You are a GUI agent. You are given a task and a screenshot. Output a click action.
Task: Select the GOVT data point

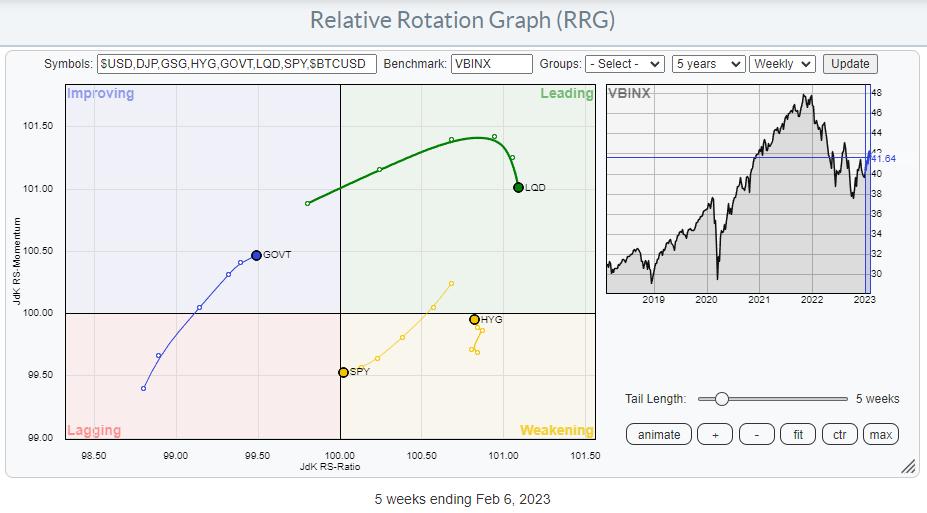(256, 255)
